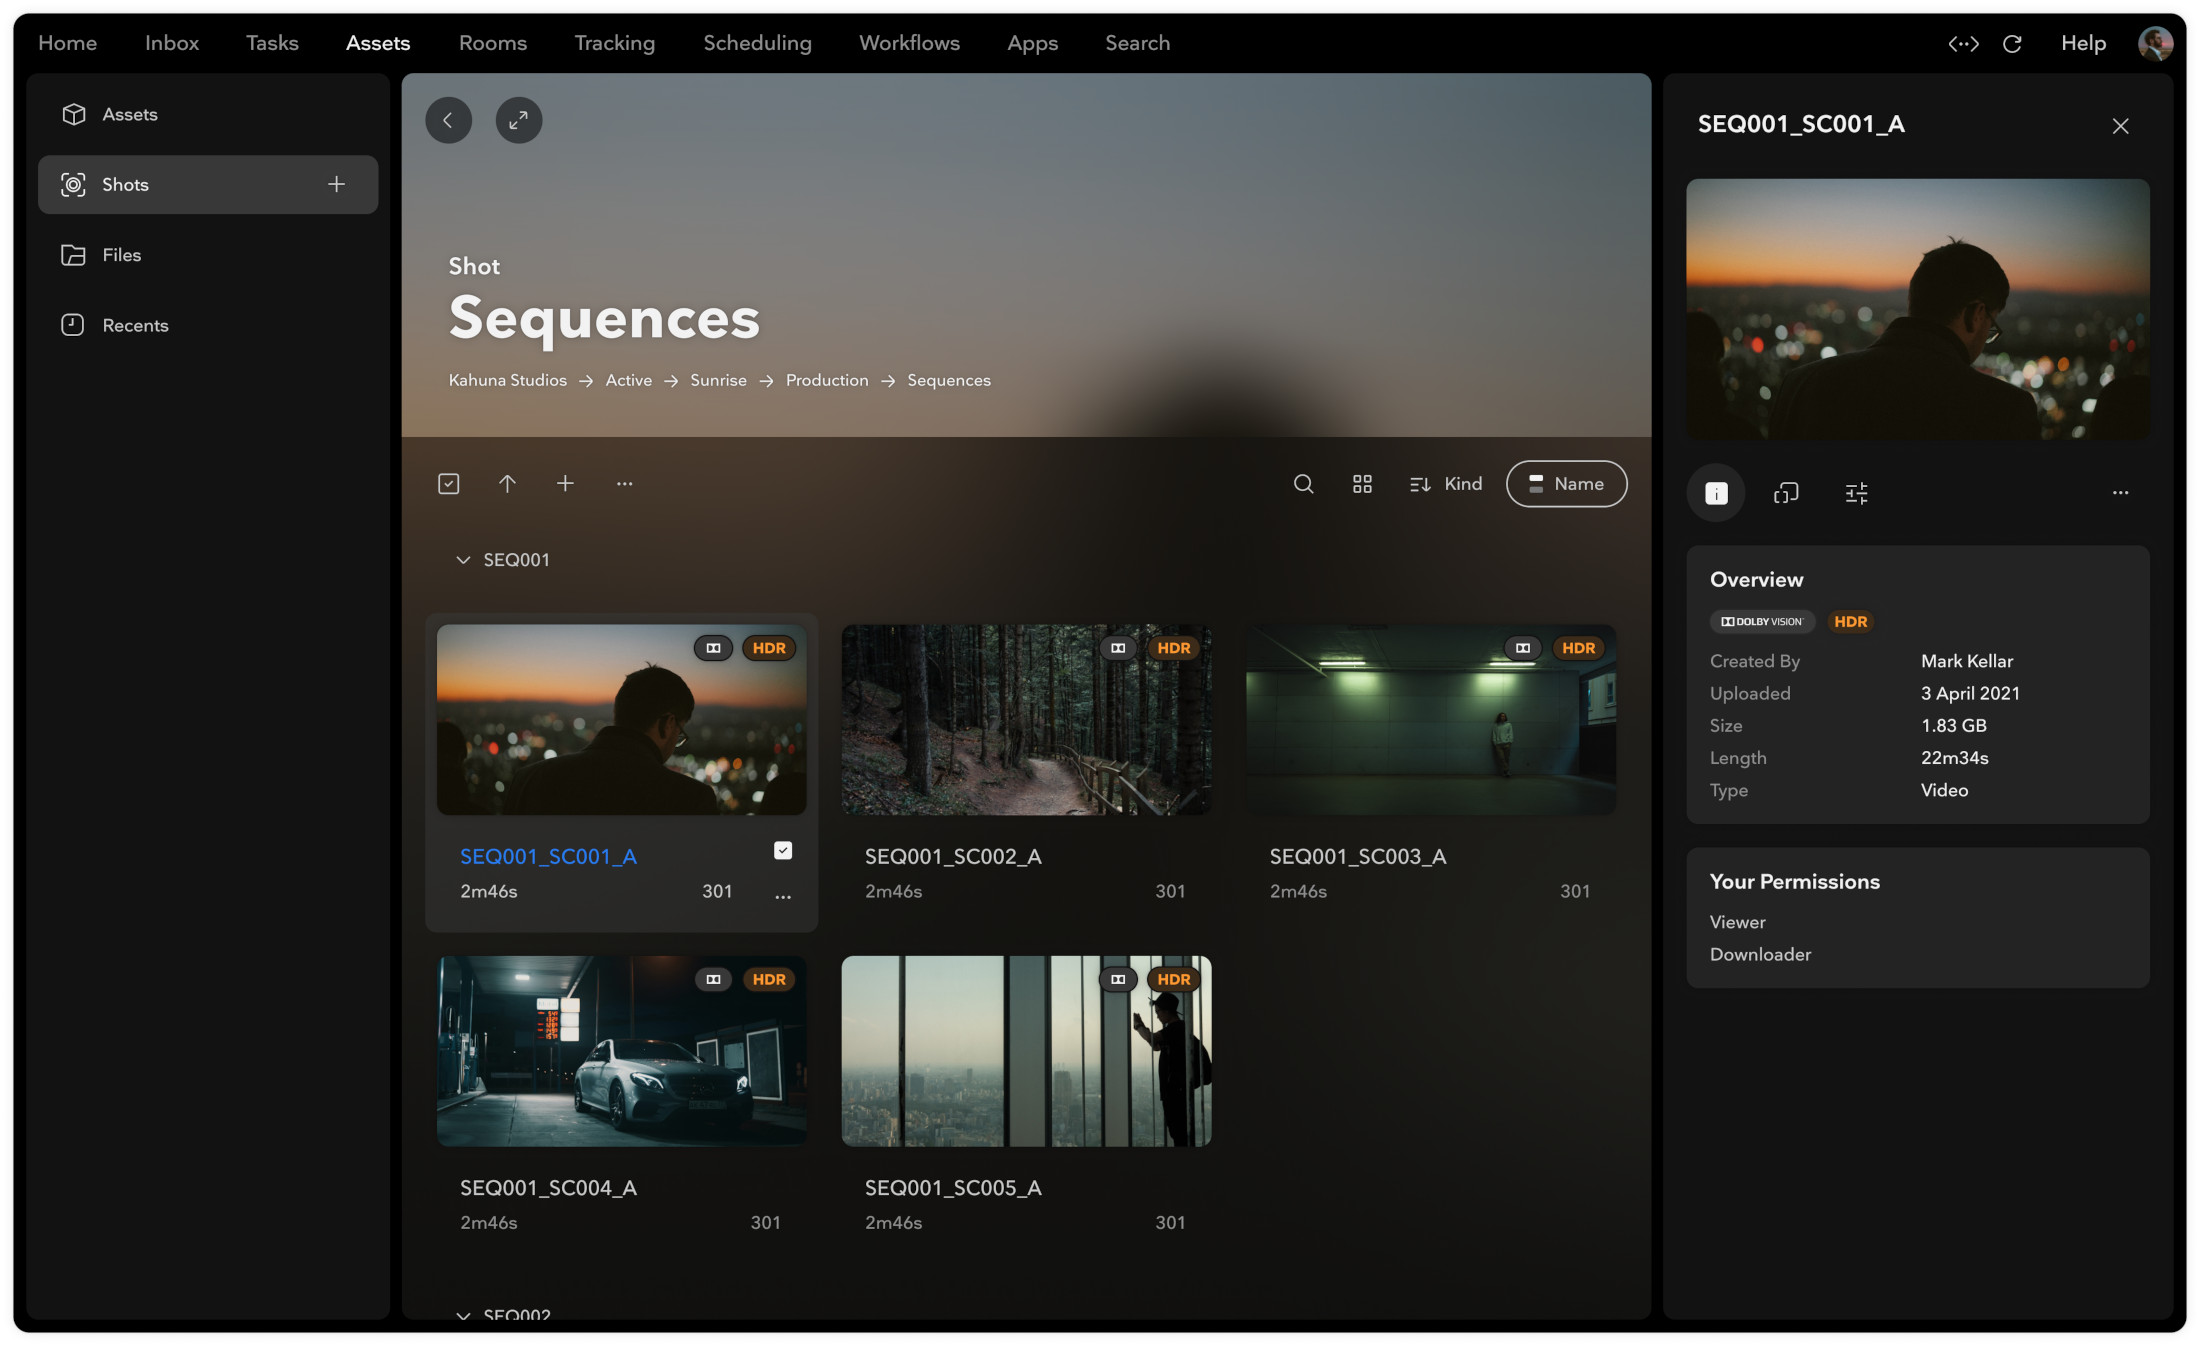Open the versions compare icon in details panel
Image resolution: width=2200 pixels, height=1346 pixels.
(1786, 493)
